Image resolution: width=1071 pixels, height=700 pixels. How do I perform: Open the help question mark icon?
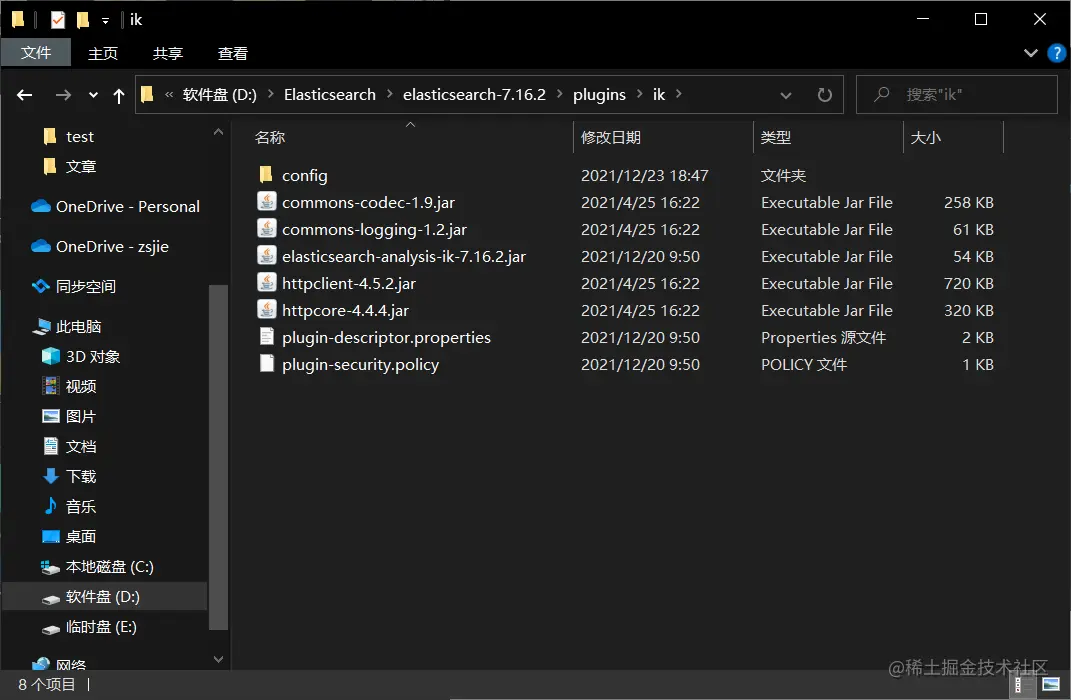tap(1056, 53)
